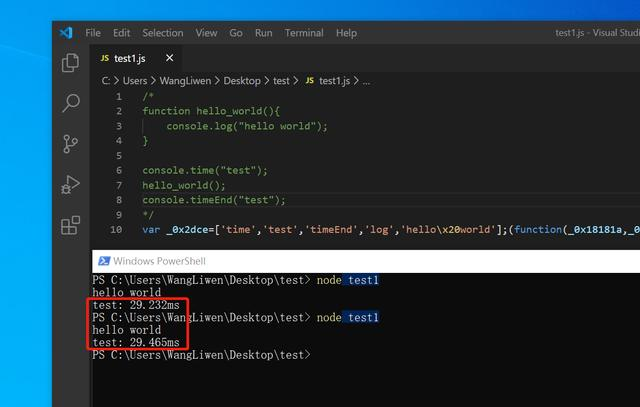
Task: Click the VS Code logo icon
Action: coord(66,33)
